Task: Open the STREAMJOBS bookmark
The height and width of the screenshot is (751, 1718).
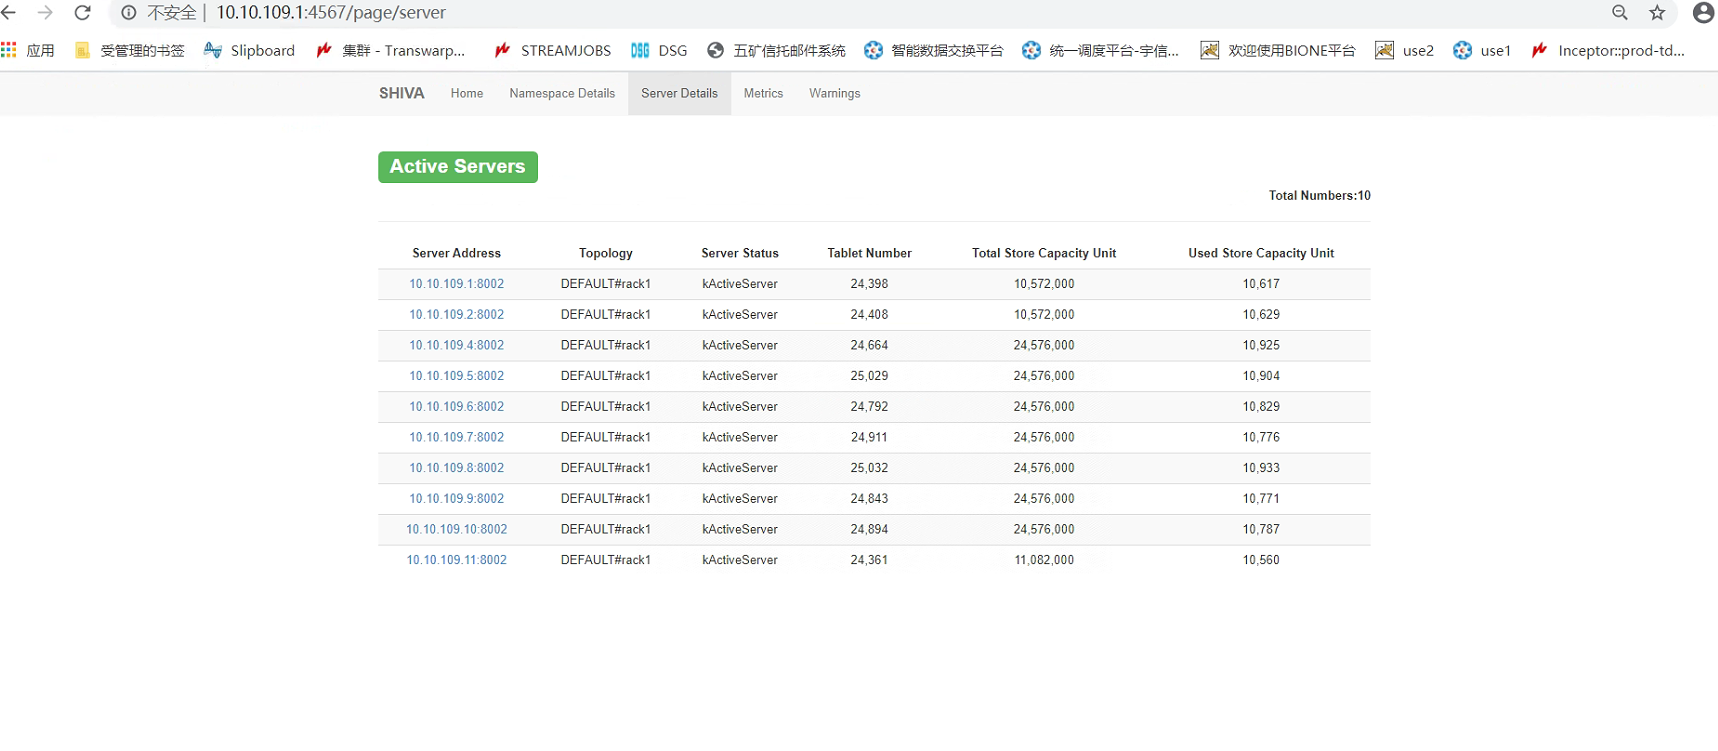Action: pyautogui.click(x=552, y=50)
